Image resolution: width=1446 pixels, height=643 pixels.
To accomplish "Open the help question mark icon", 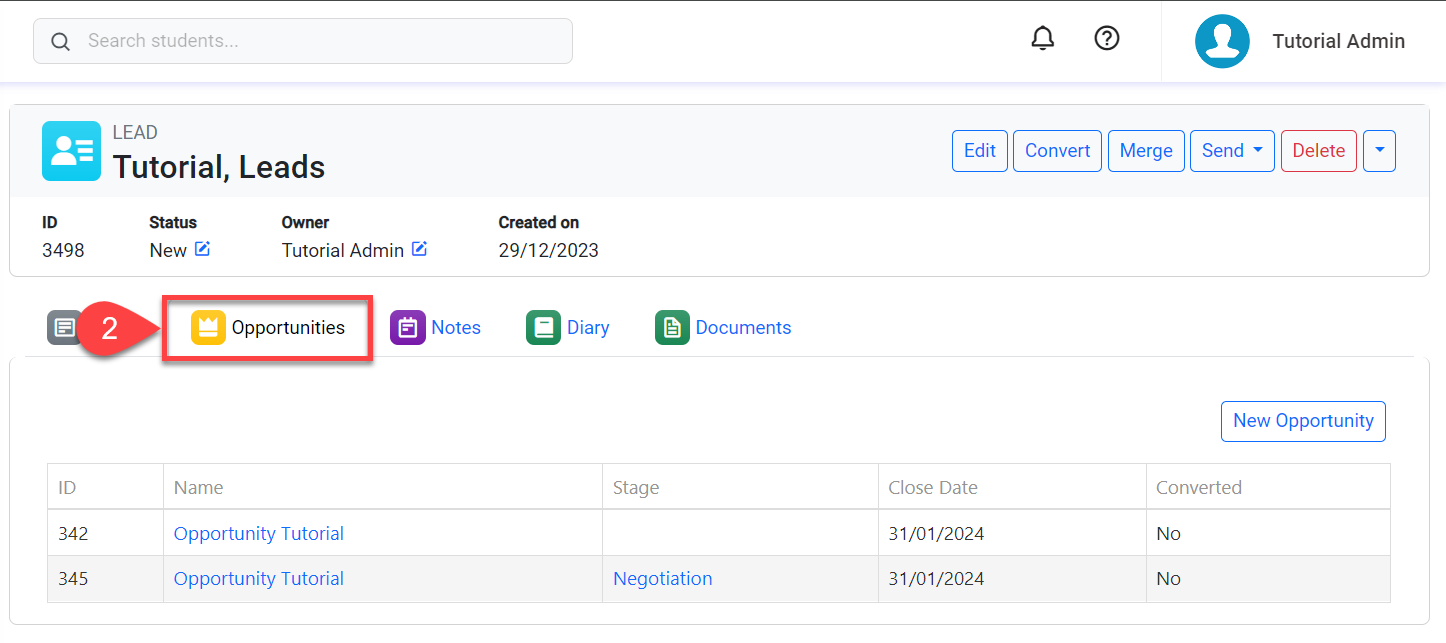I will coord(1107,39).
